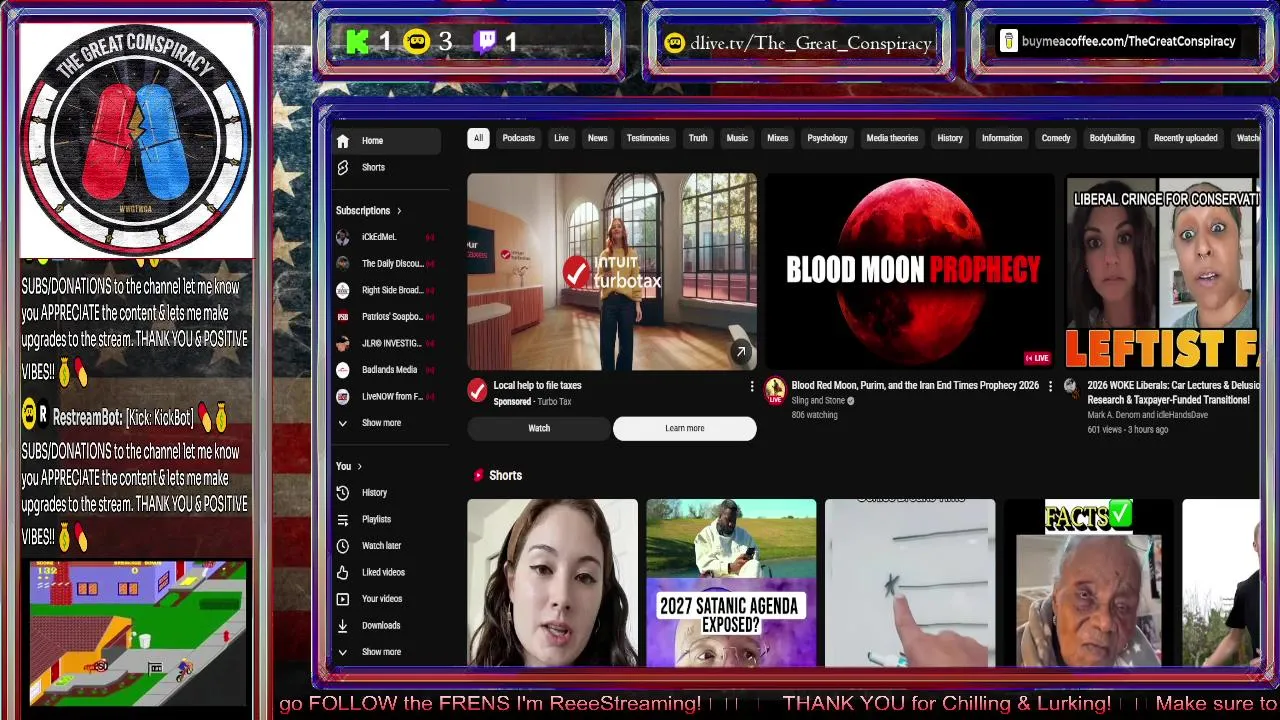Open the FACTS short thumbnail
1280x720 pixels.
[x=1089, y=583]
